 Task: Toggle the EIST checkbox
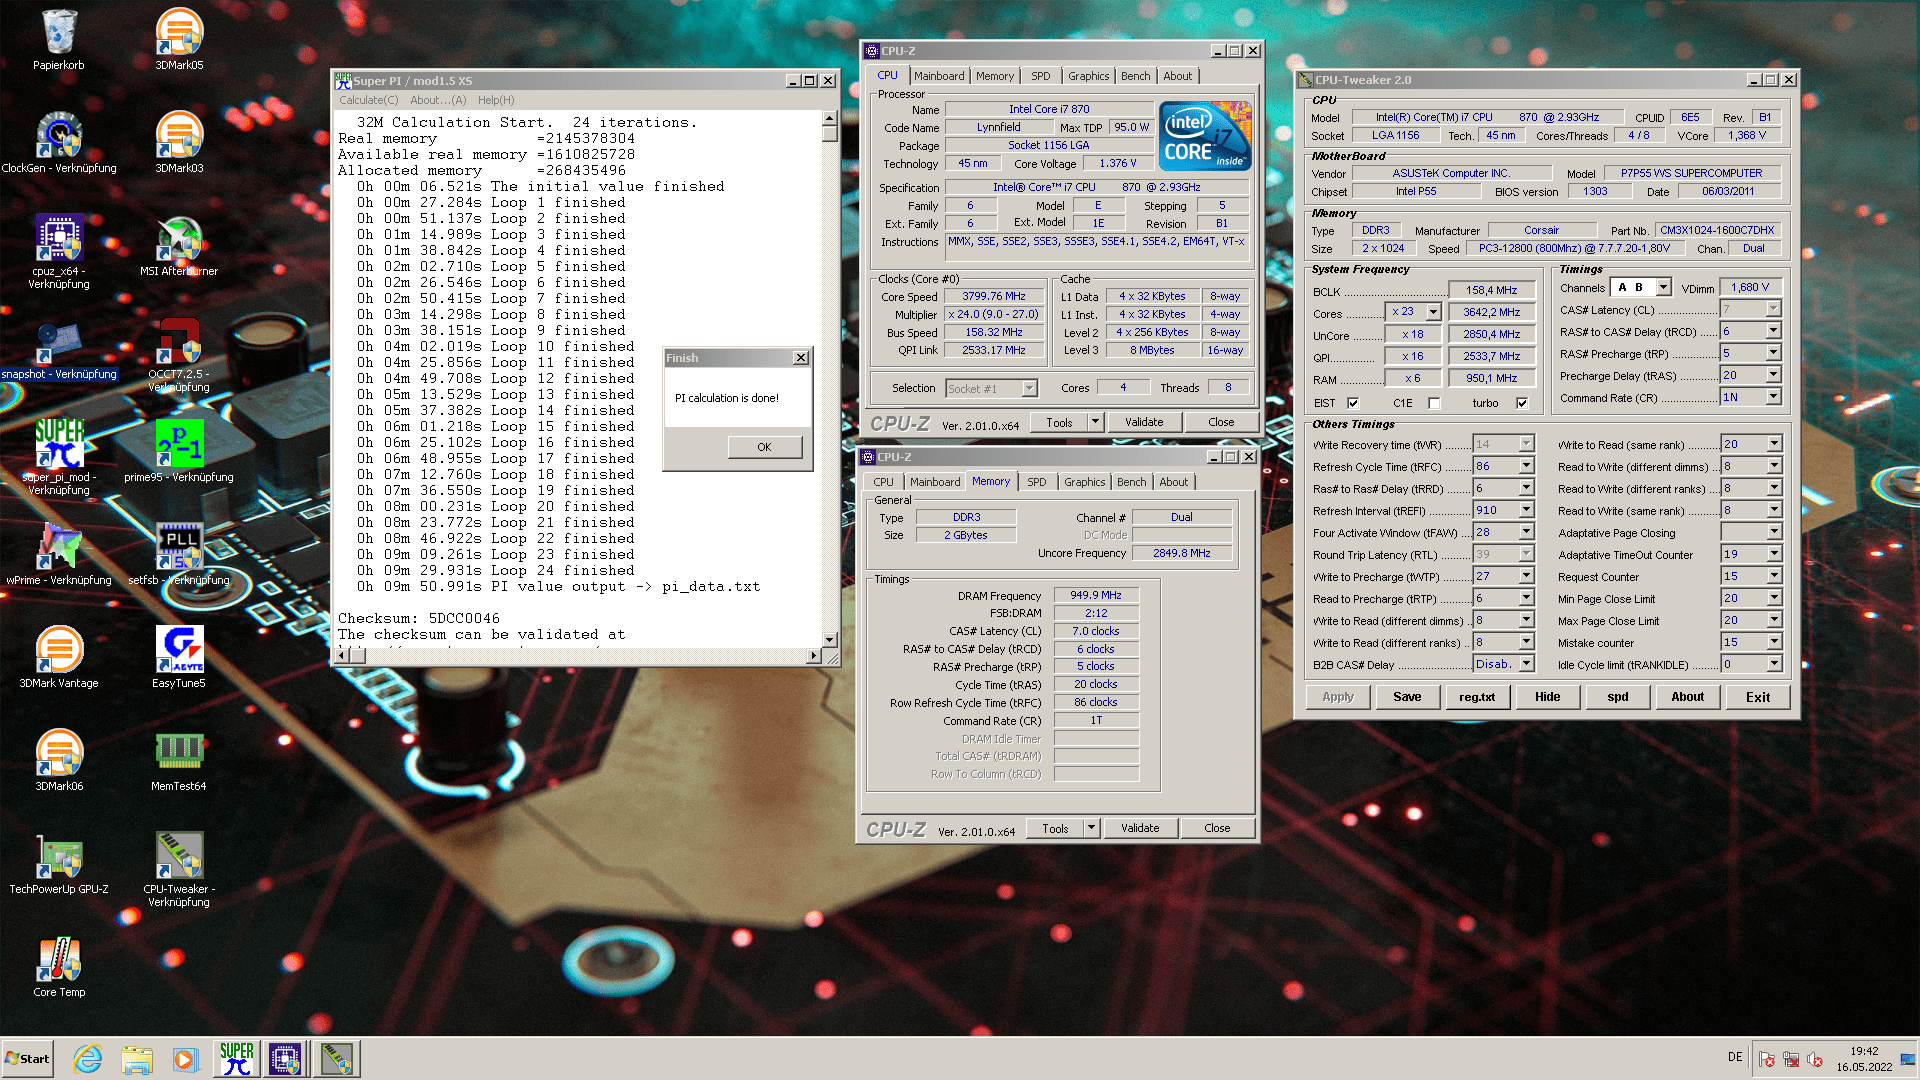click(1353, 403)
